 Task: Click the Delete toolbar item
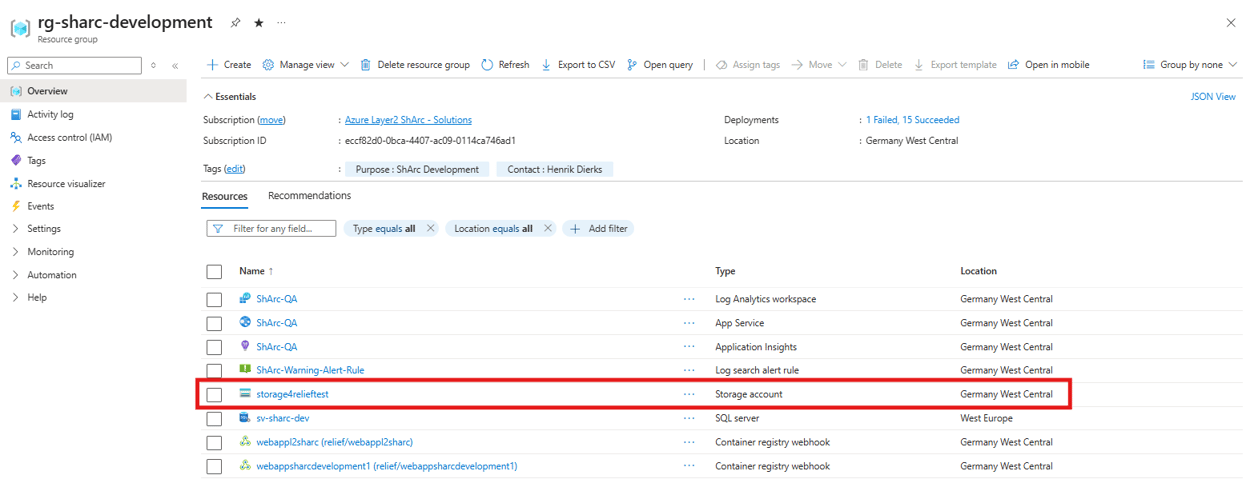point(880,65)
